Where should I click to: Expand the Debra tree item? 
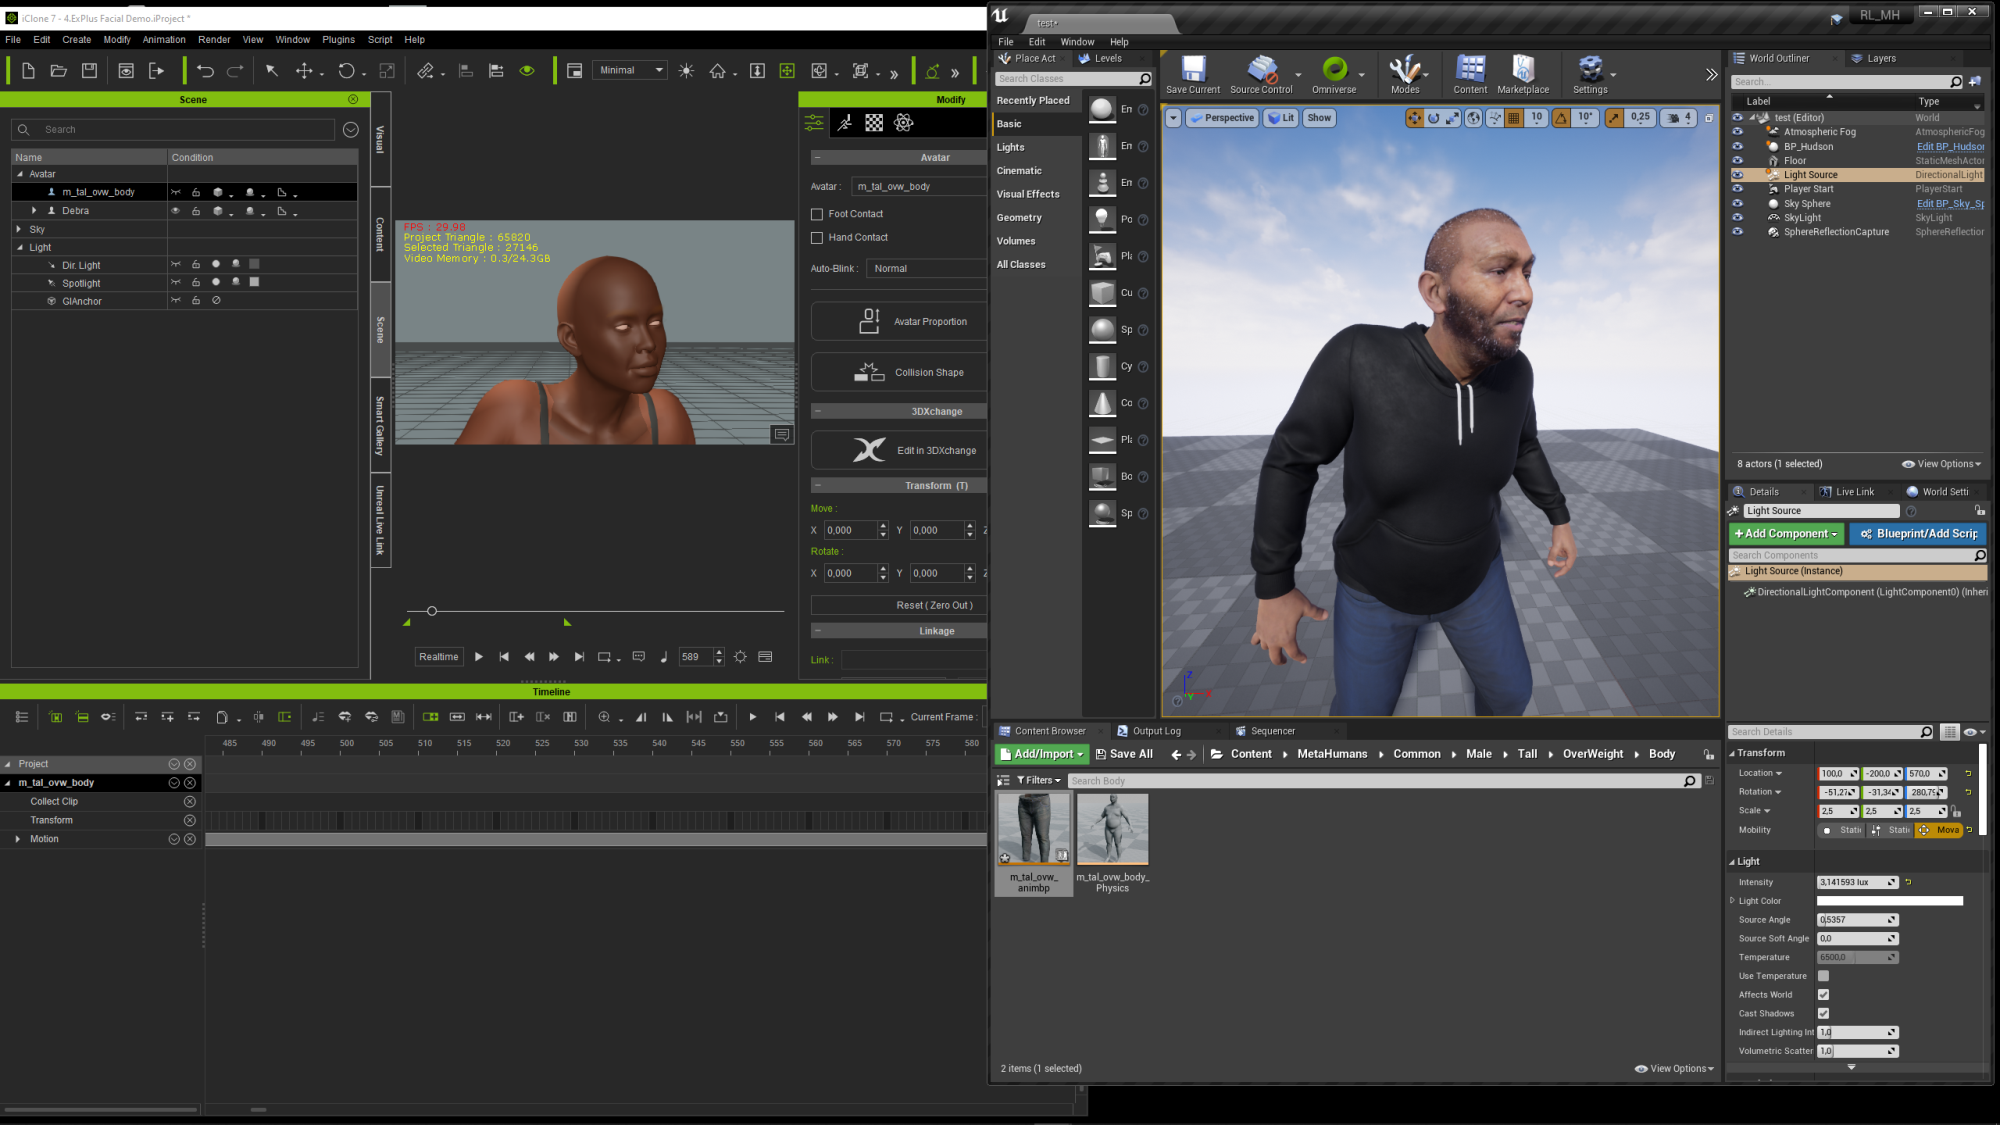34,211
